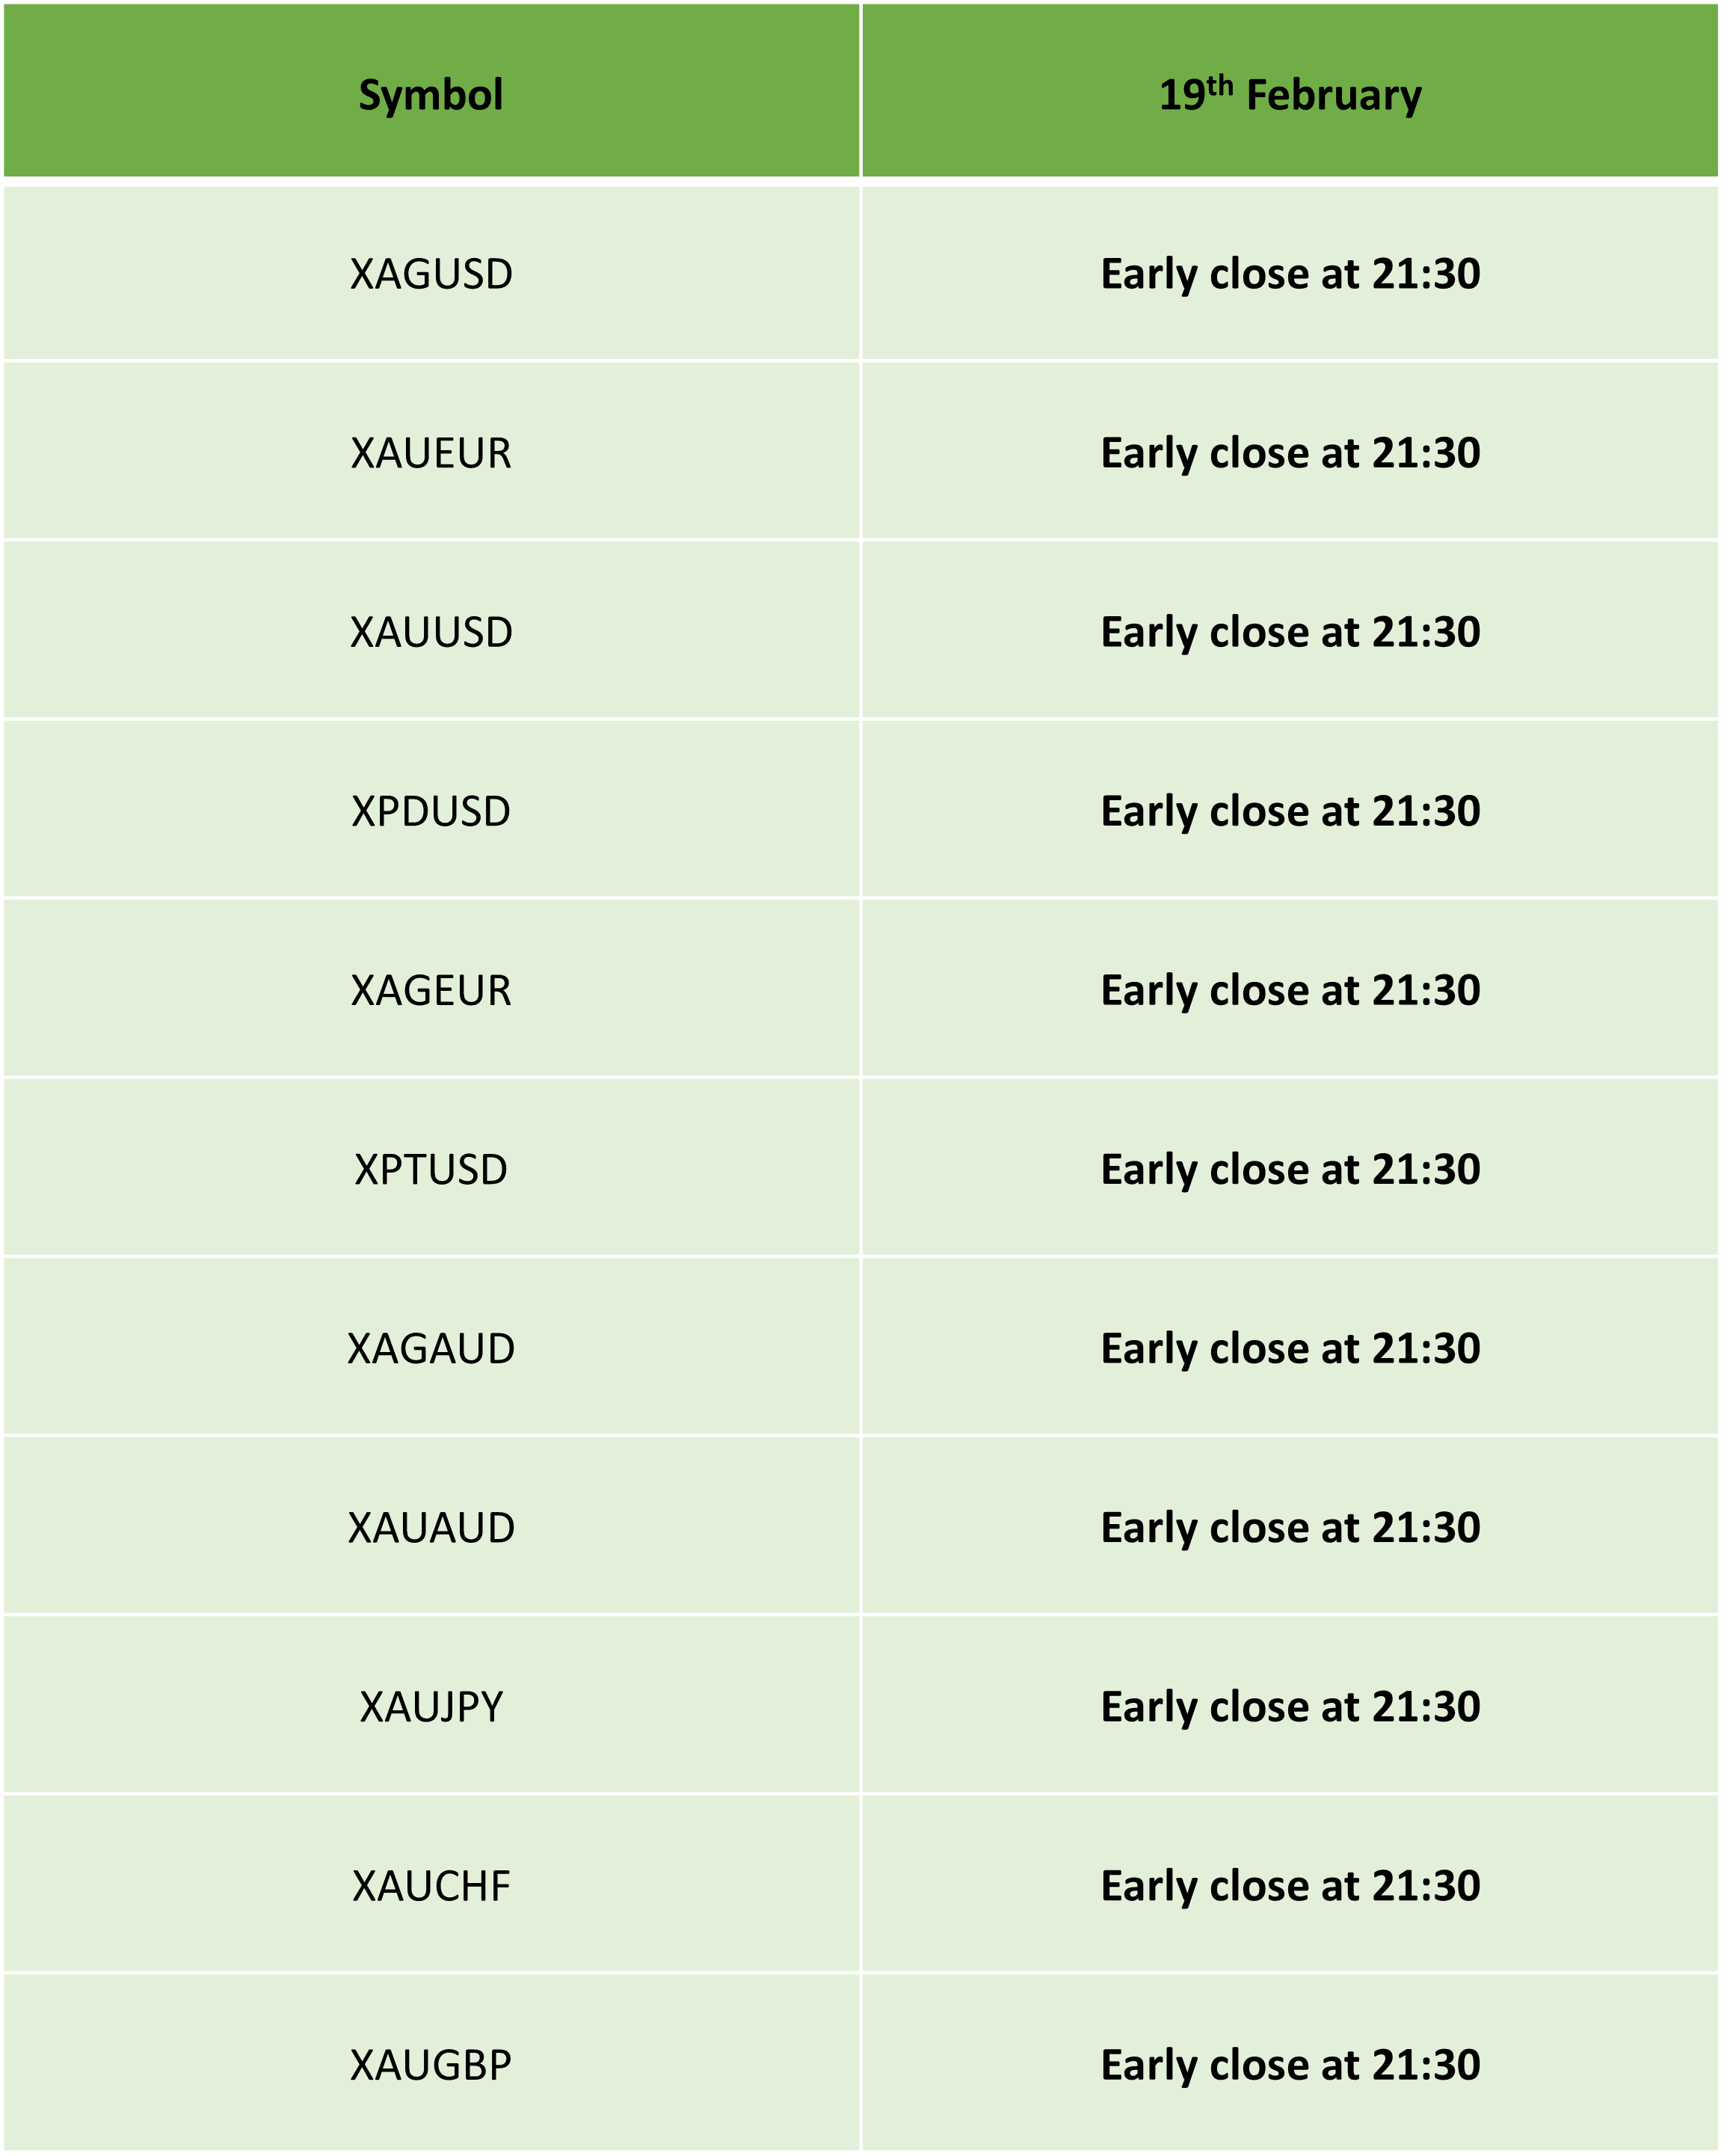Viewport: 1727px width, 2156px height.
Task: Select the XPTUSD symbol cell
Action: [x=431, y=1169]
